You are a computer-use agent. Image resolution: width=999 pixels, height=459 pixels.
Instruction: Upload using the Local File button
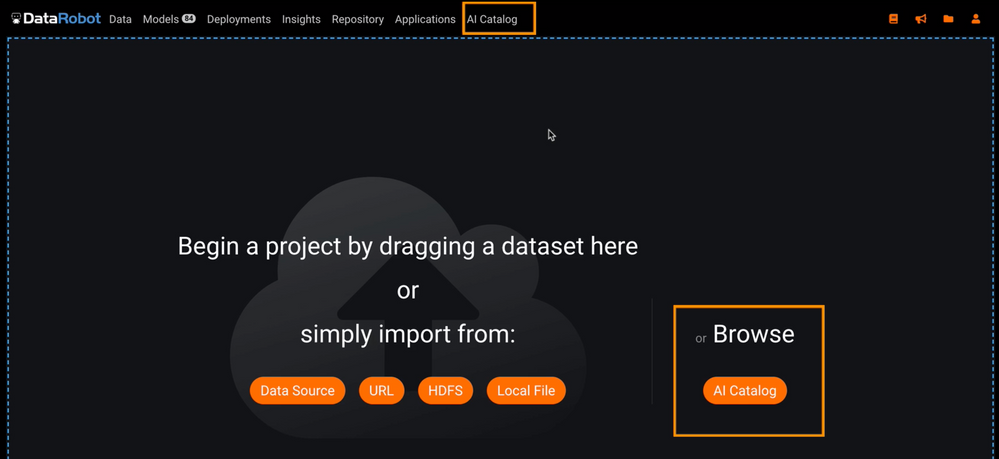tap(526, 391)
